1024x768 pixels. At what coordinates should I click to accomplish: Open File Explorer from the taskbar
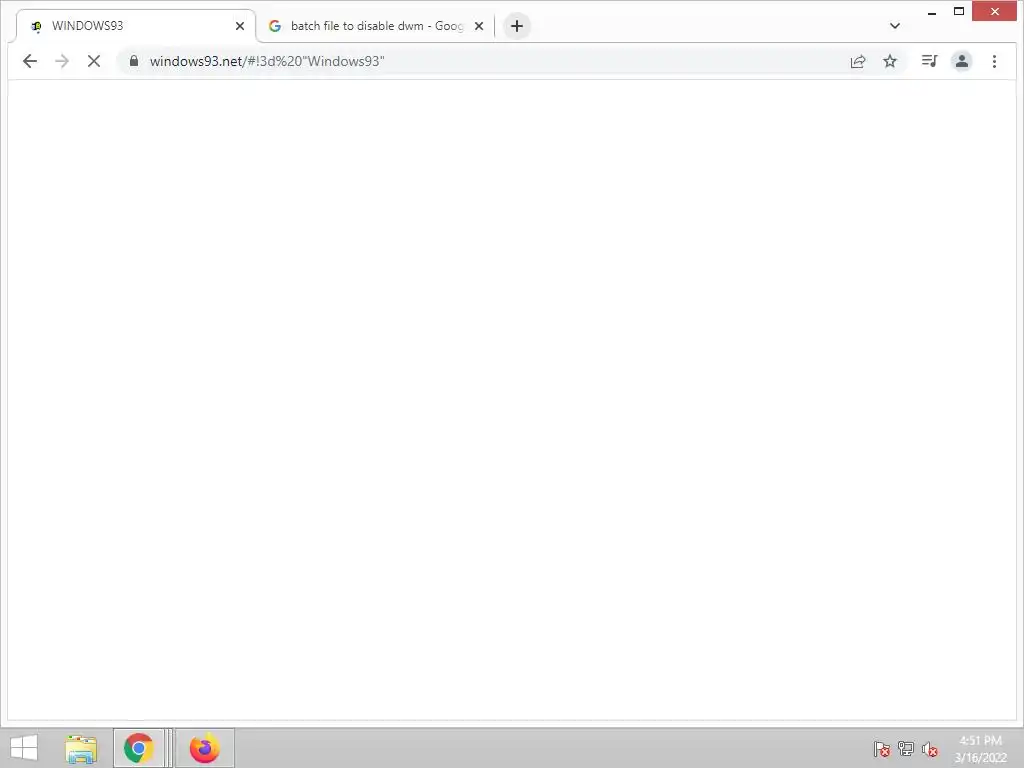pyautogui.click(x=81, y=748)
